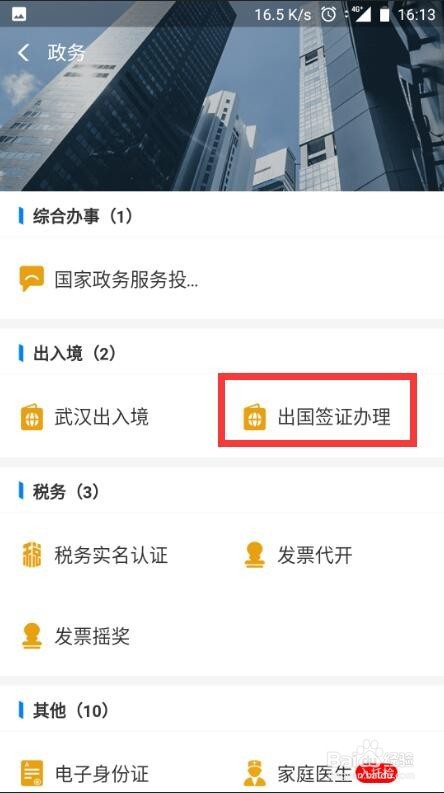444x793 pixels.
Task: Tap the 税务实名认证 tax icon
Action: coord(32,555)
